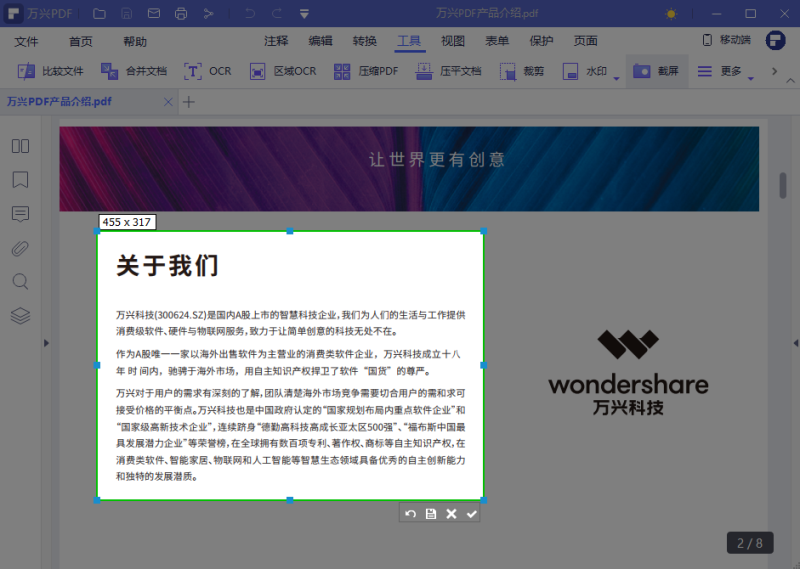Click the email envelope icon
Screen dimensions: 800x569
pos(154,14)
